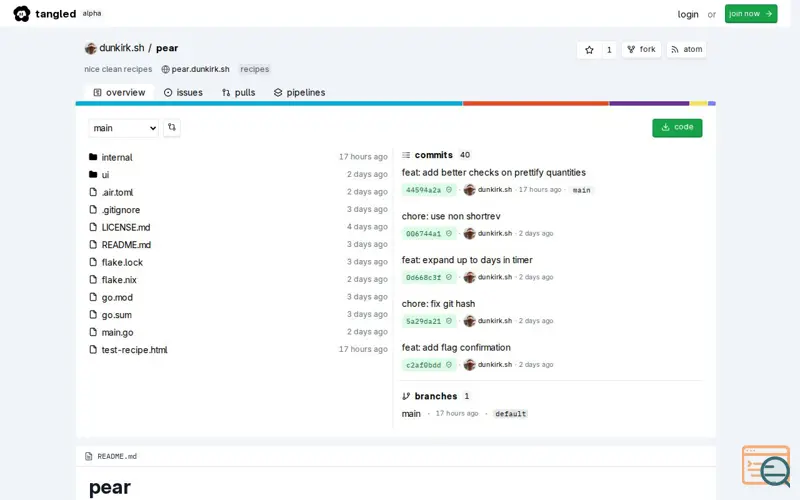Click the login link
This screenshot has height=500, width=800.
[x=688, y=14]
